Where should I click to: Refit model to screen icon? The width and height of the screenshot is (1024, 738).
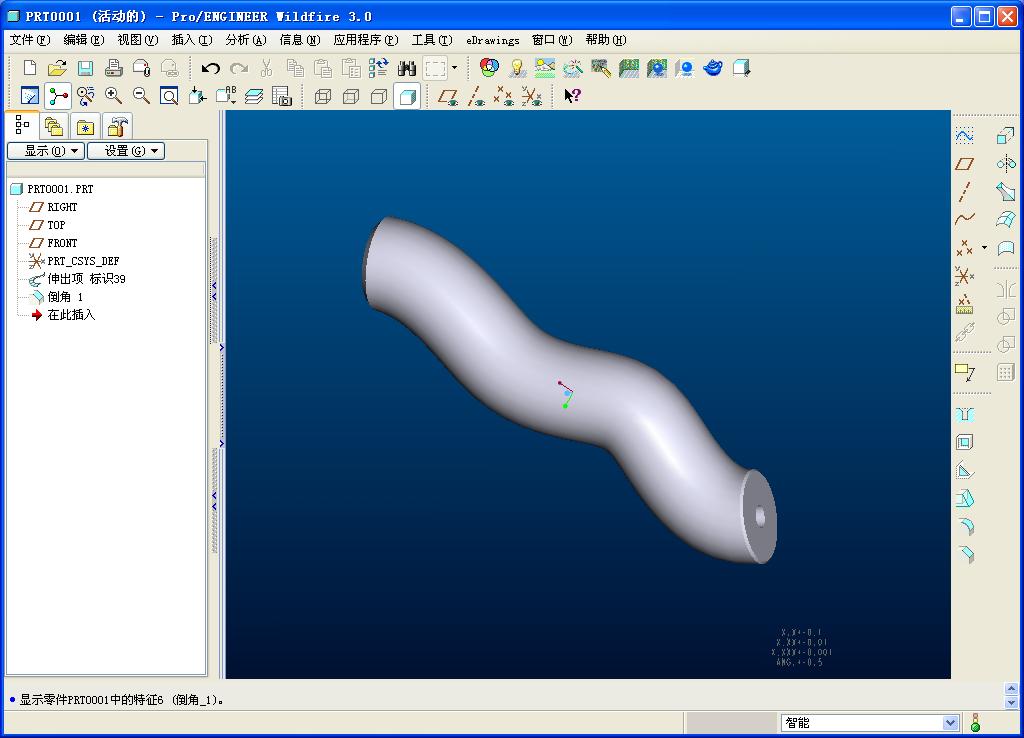169,96
